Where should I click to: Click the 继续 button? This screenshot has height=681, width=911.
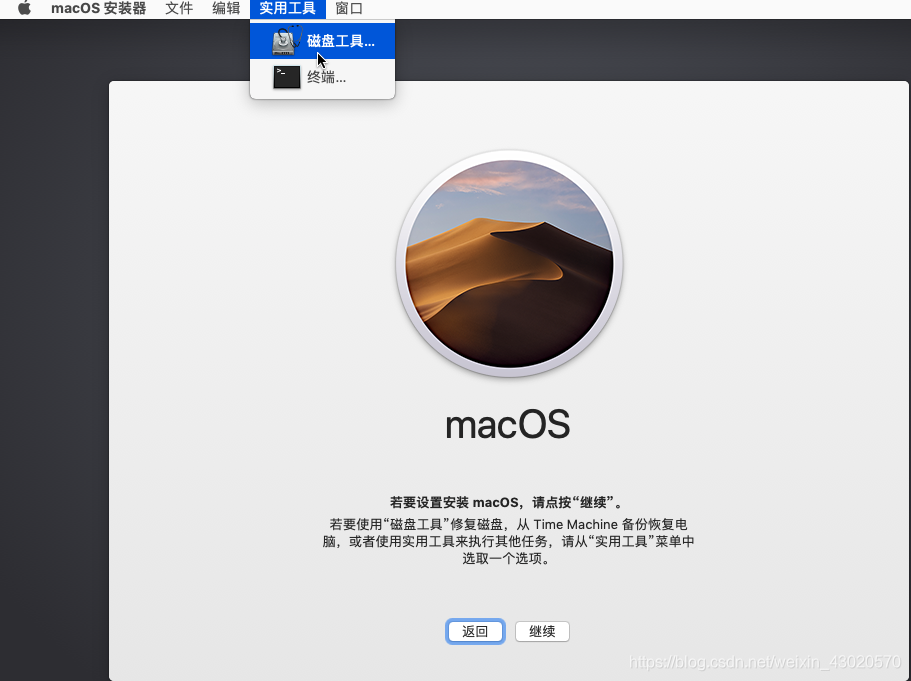click(542, 632)
